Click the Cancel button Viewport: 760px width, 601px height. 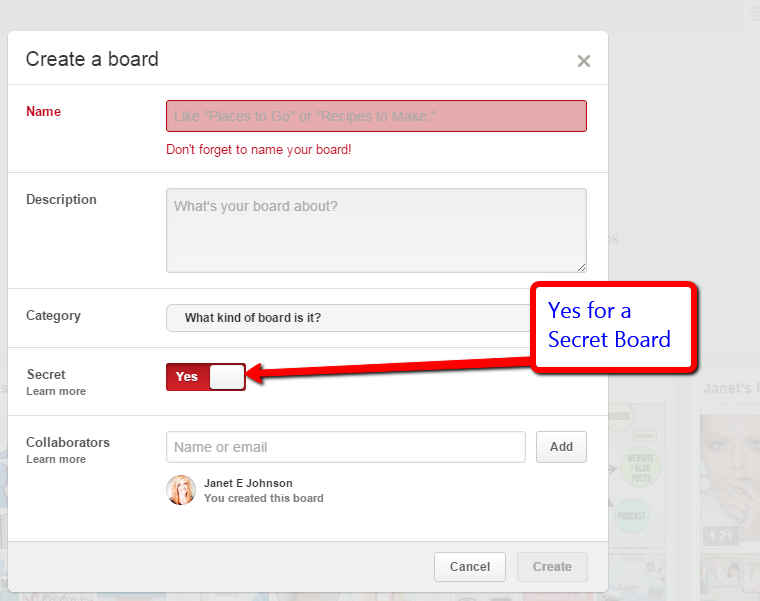click(470, 567)
